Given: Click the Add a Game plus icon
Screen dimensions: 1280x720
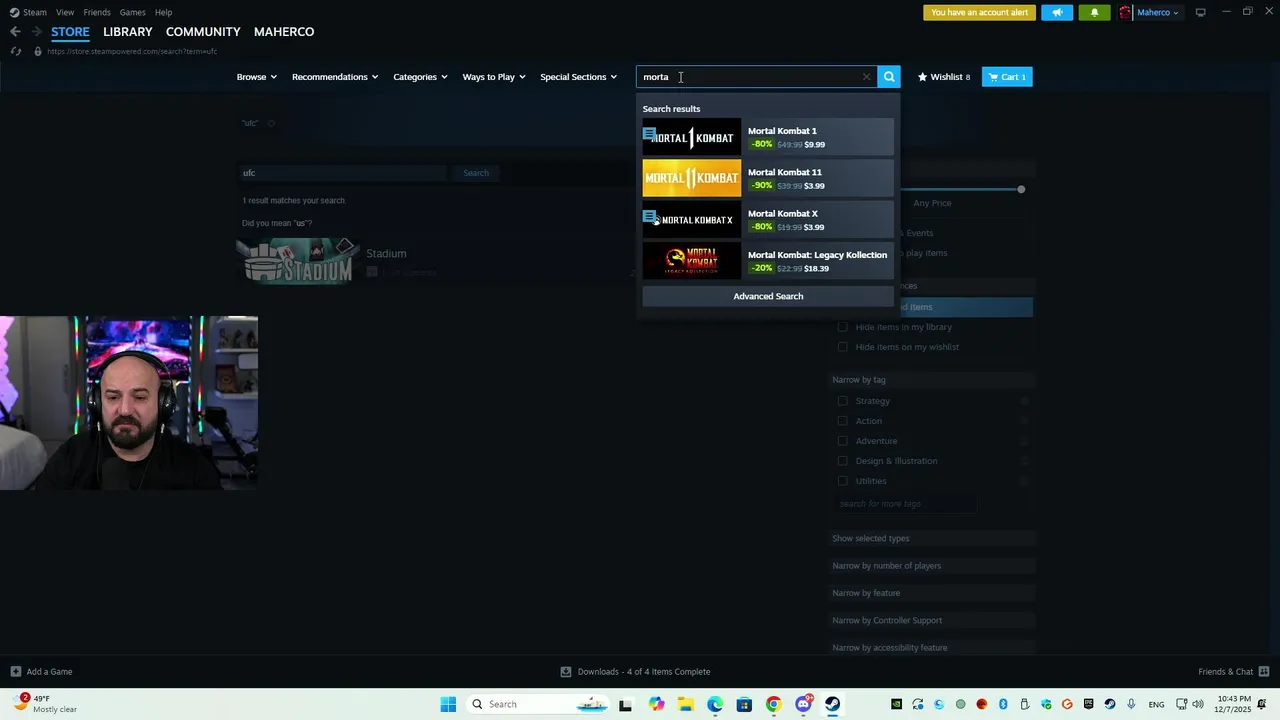Looking at the screenshot, I should 15,672.
